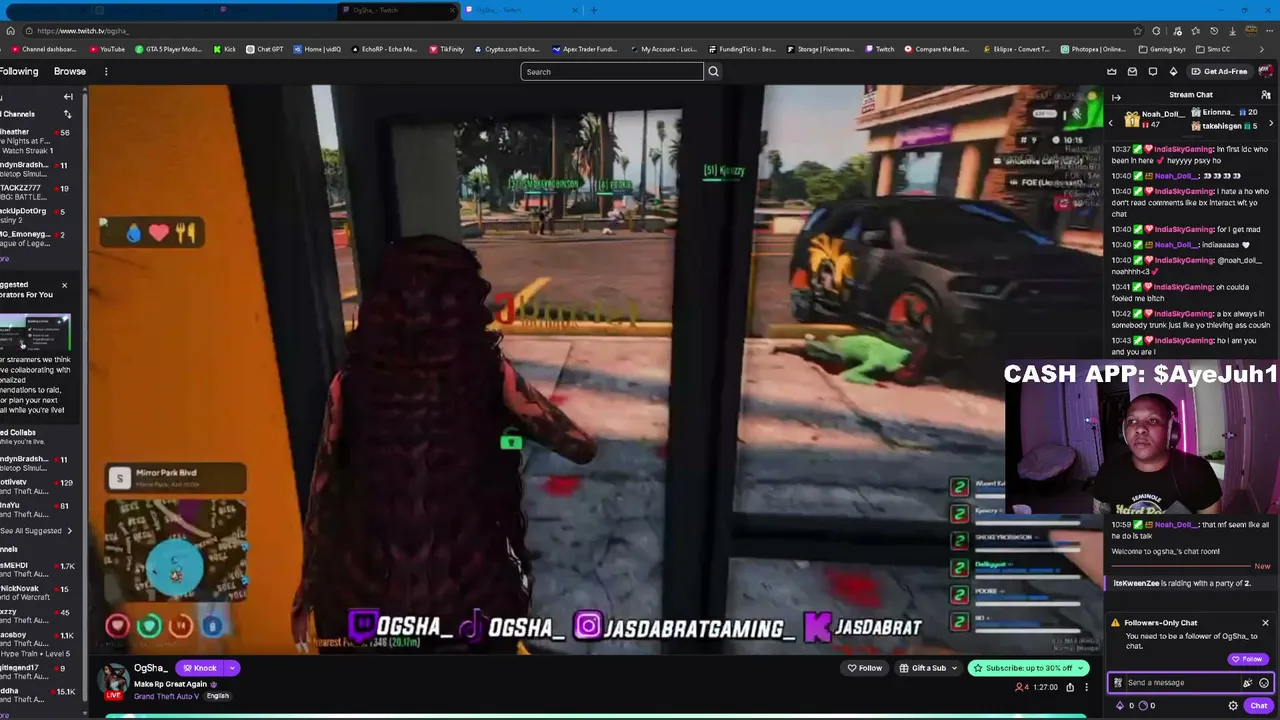Collapse the left followed channels sidebar
The height and width of the screenshot is (720, 1280).
tap(68, 97)
